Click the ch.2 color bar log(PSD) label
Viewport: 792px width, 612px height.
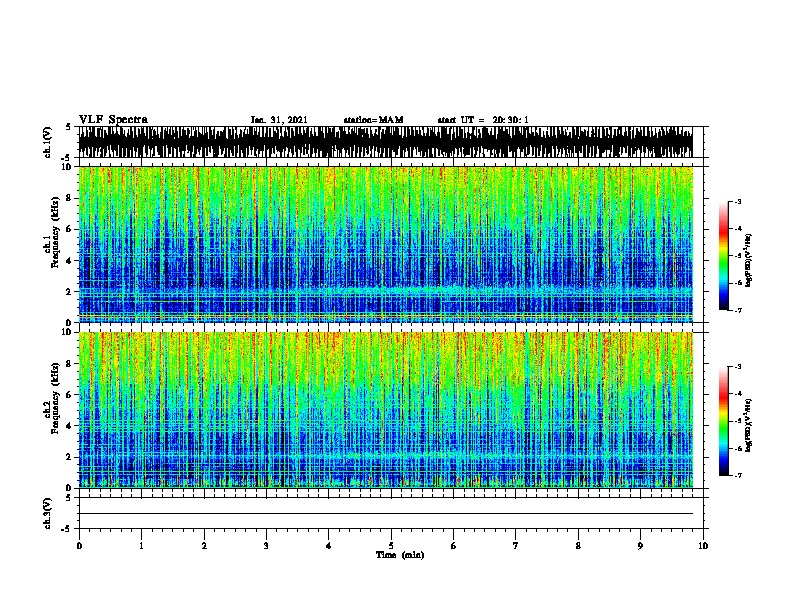[748, 425]
